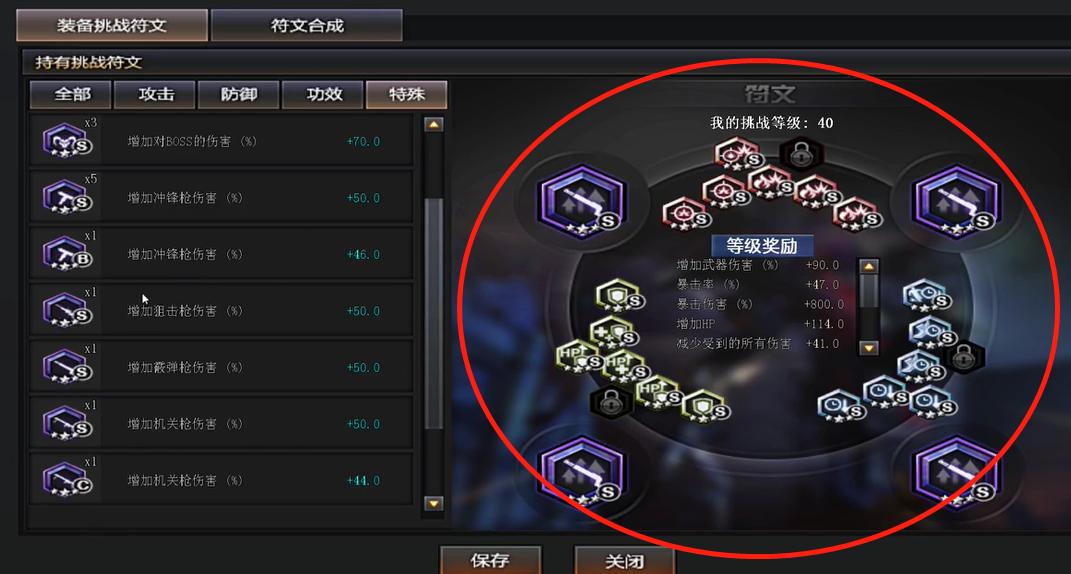This screenshot has height=574, width=1071.
Task: Click the rune list scrollbar thumb
Action: 434,313
